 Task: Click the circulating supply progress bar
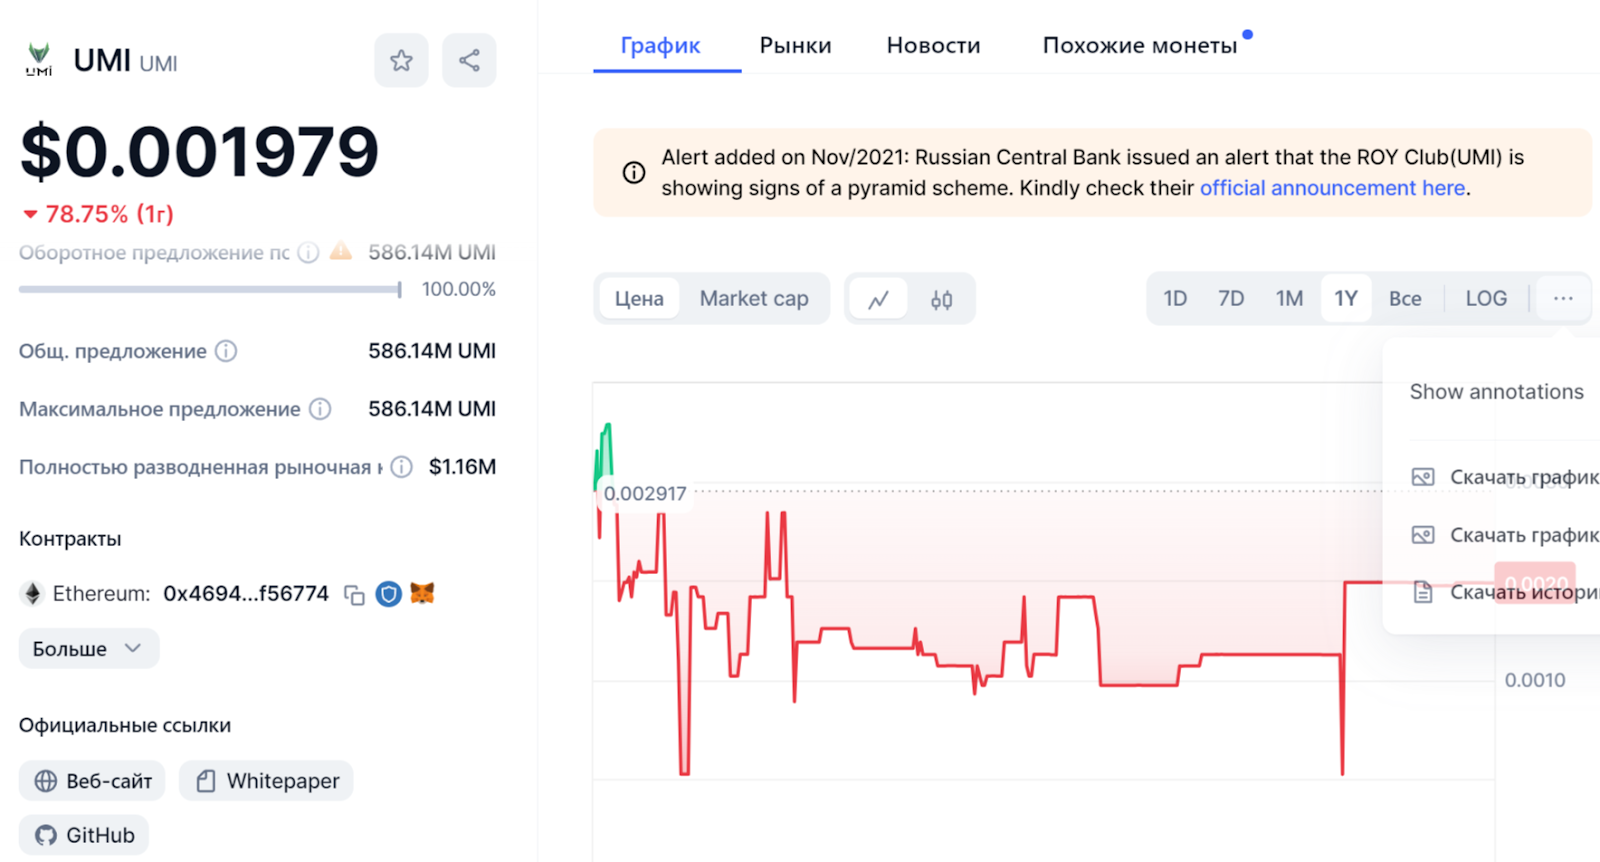(x=210, y=290)
